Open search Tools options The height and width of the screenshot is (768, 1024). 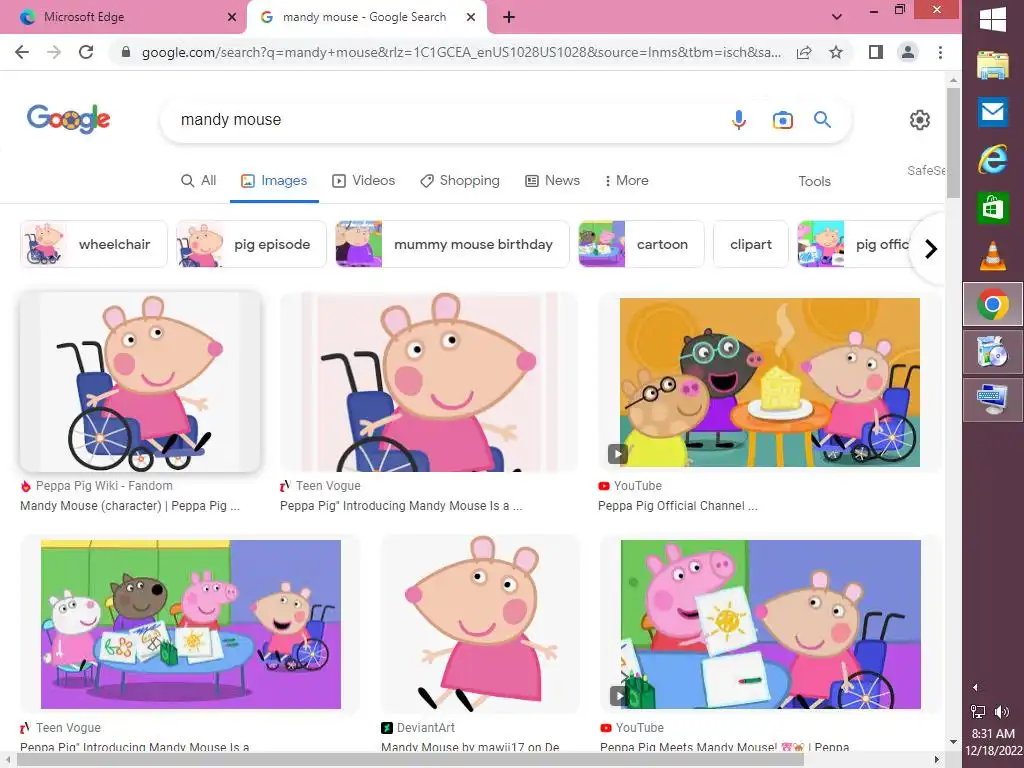(x=814, y=182)
